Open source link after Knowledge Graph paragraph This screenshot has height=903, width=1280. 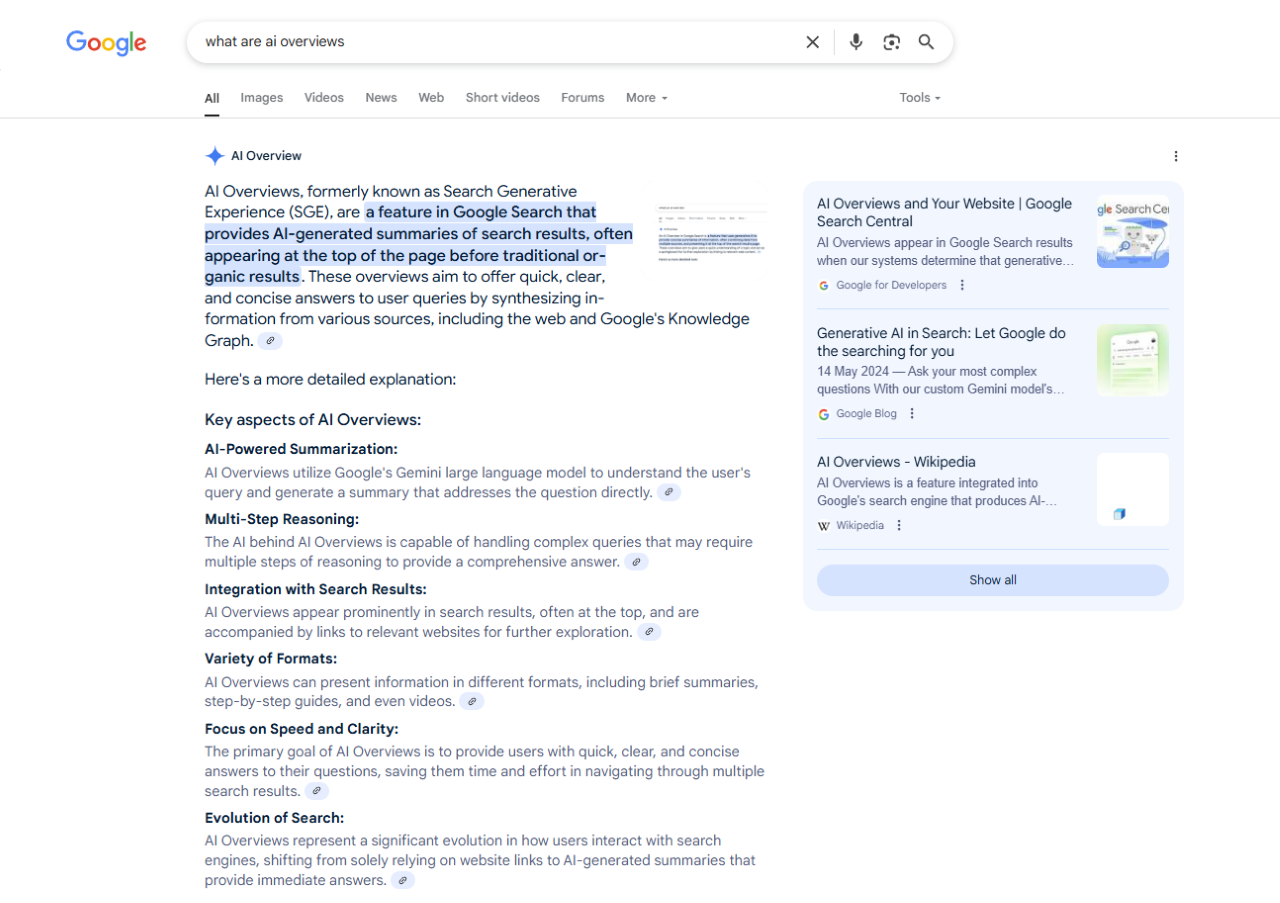coord(270,341)
